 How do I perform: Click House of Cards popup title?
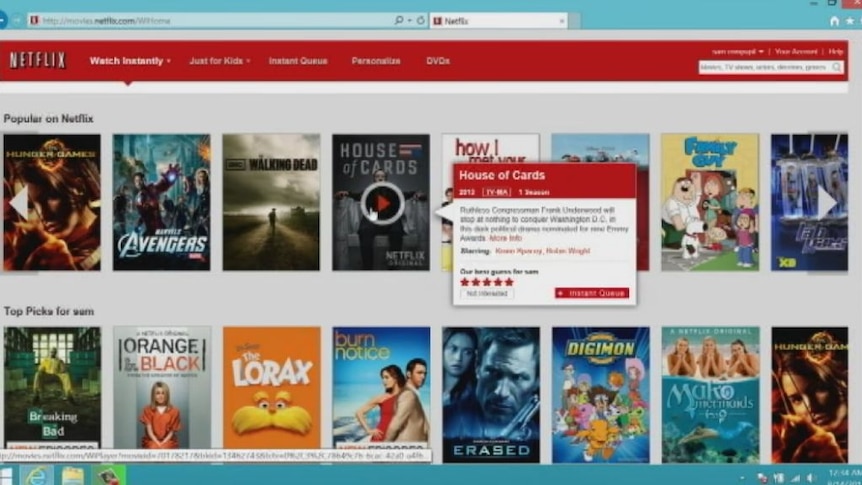(502, 175)
